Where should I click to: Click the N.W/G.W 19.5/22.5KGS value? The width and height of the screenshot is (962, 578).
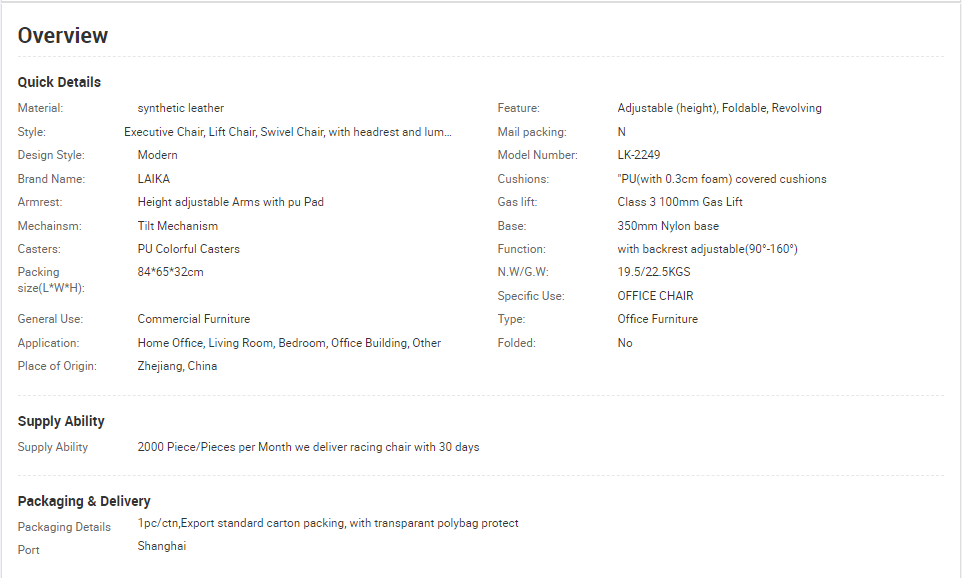click(x=654, y=272)
